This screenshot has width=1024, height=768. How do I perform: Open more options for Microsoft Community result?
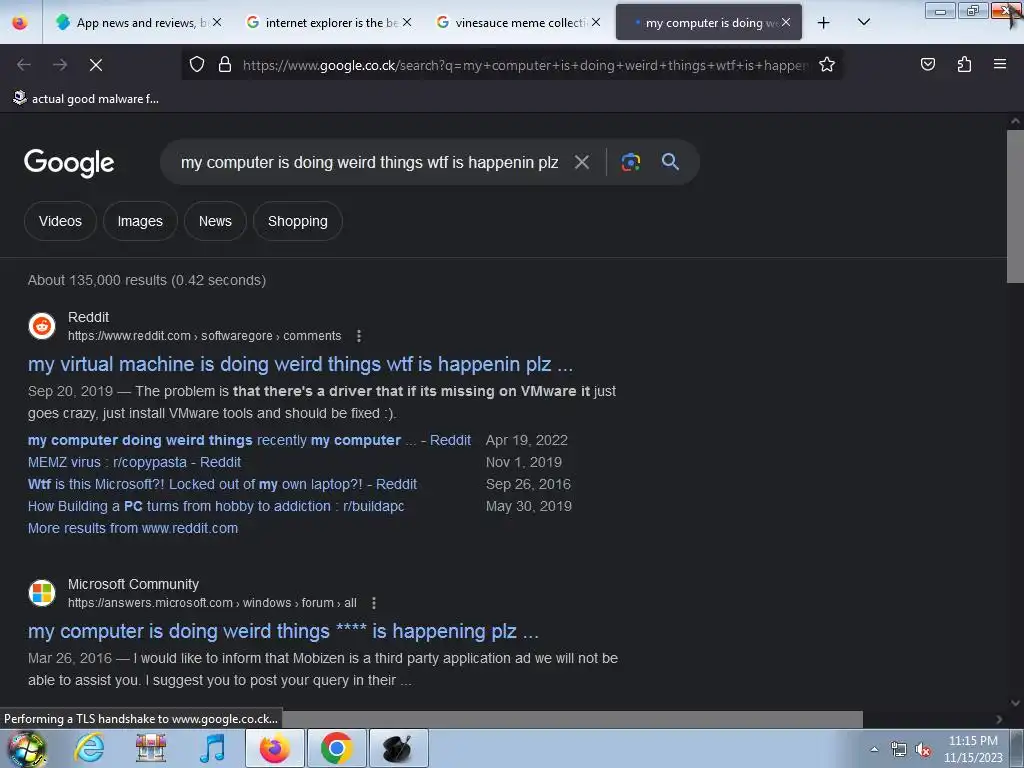coord(374,603)
